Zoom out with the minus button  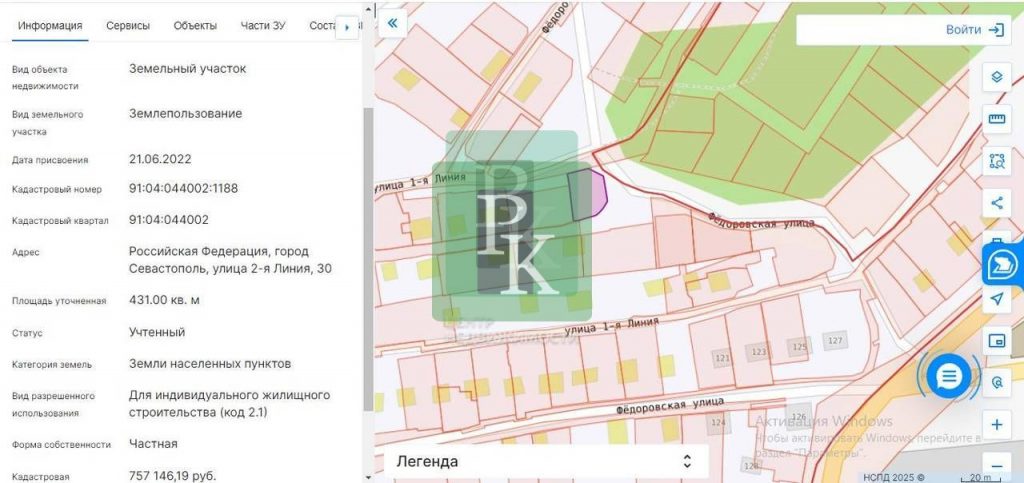pos(996,464)
